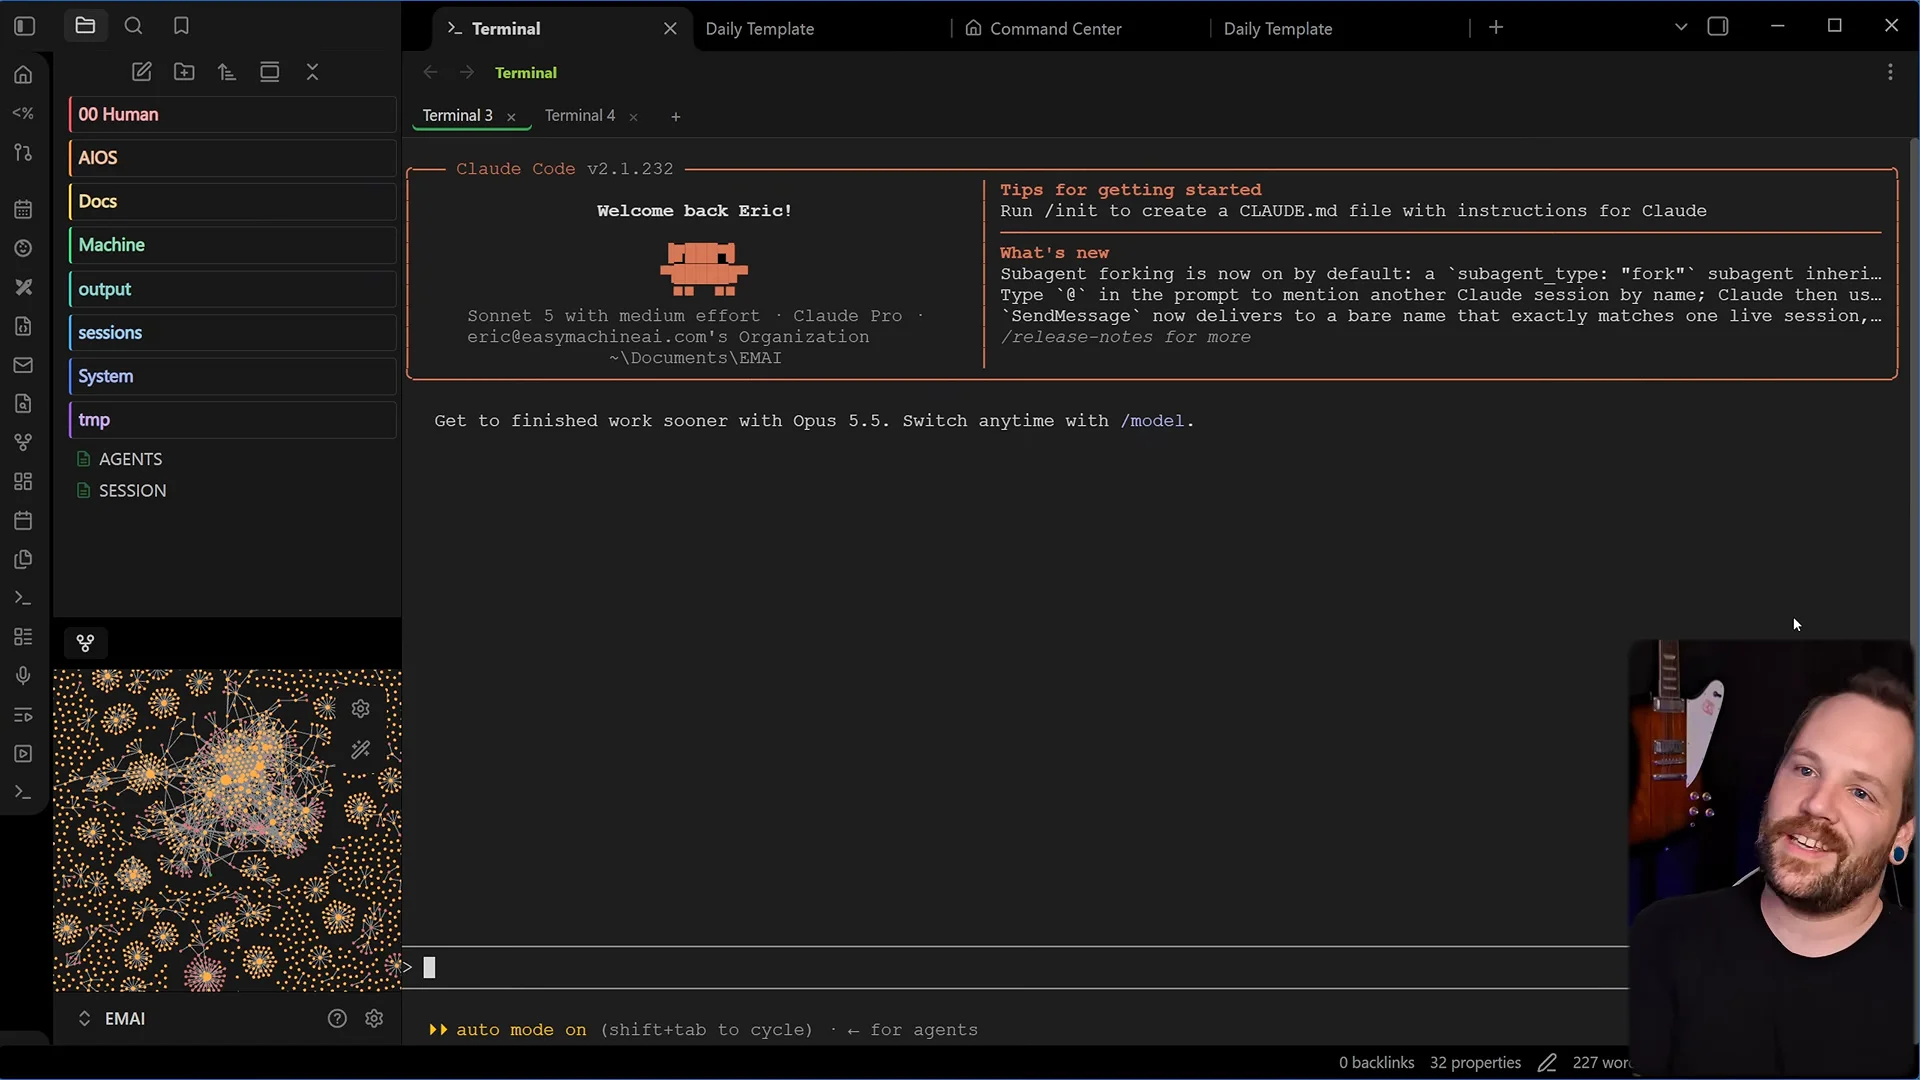Open the microphone recorder icon in ribbon
Screen dimensions: 1920x1080
[23, 676]
